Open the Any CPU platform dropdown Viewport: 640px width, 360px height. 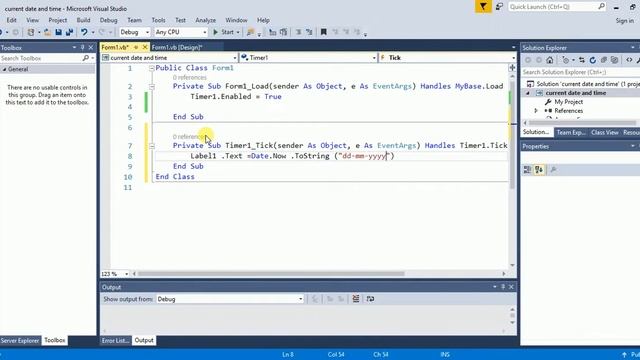point(181,32)
